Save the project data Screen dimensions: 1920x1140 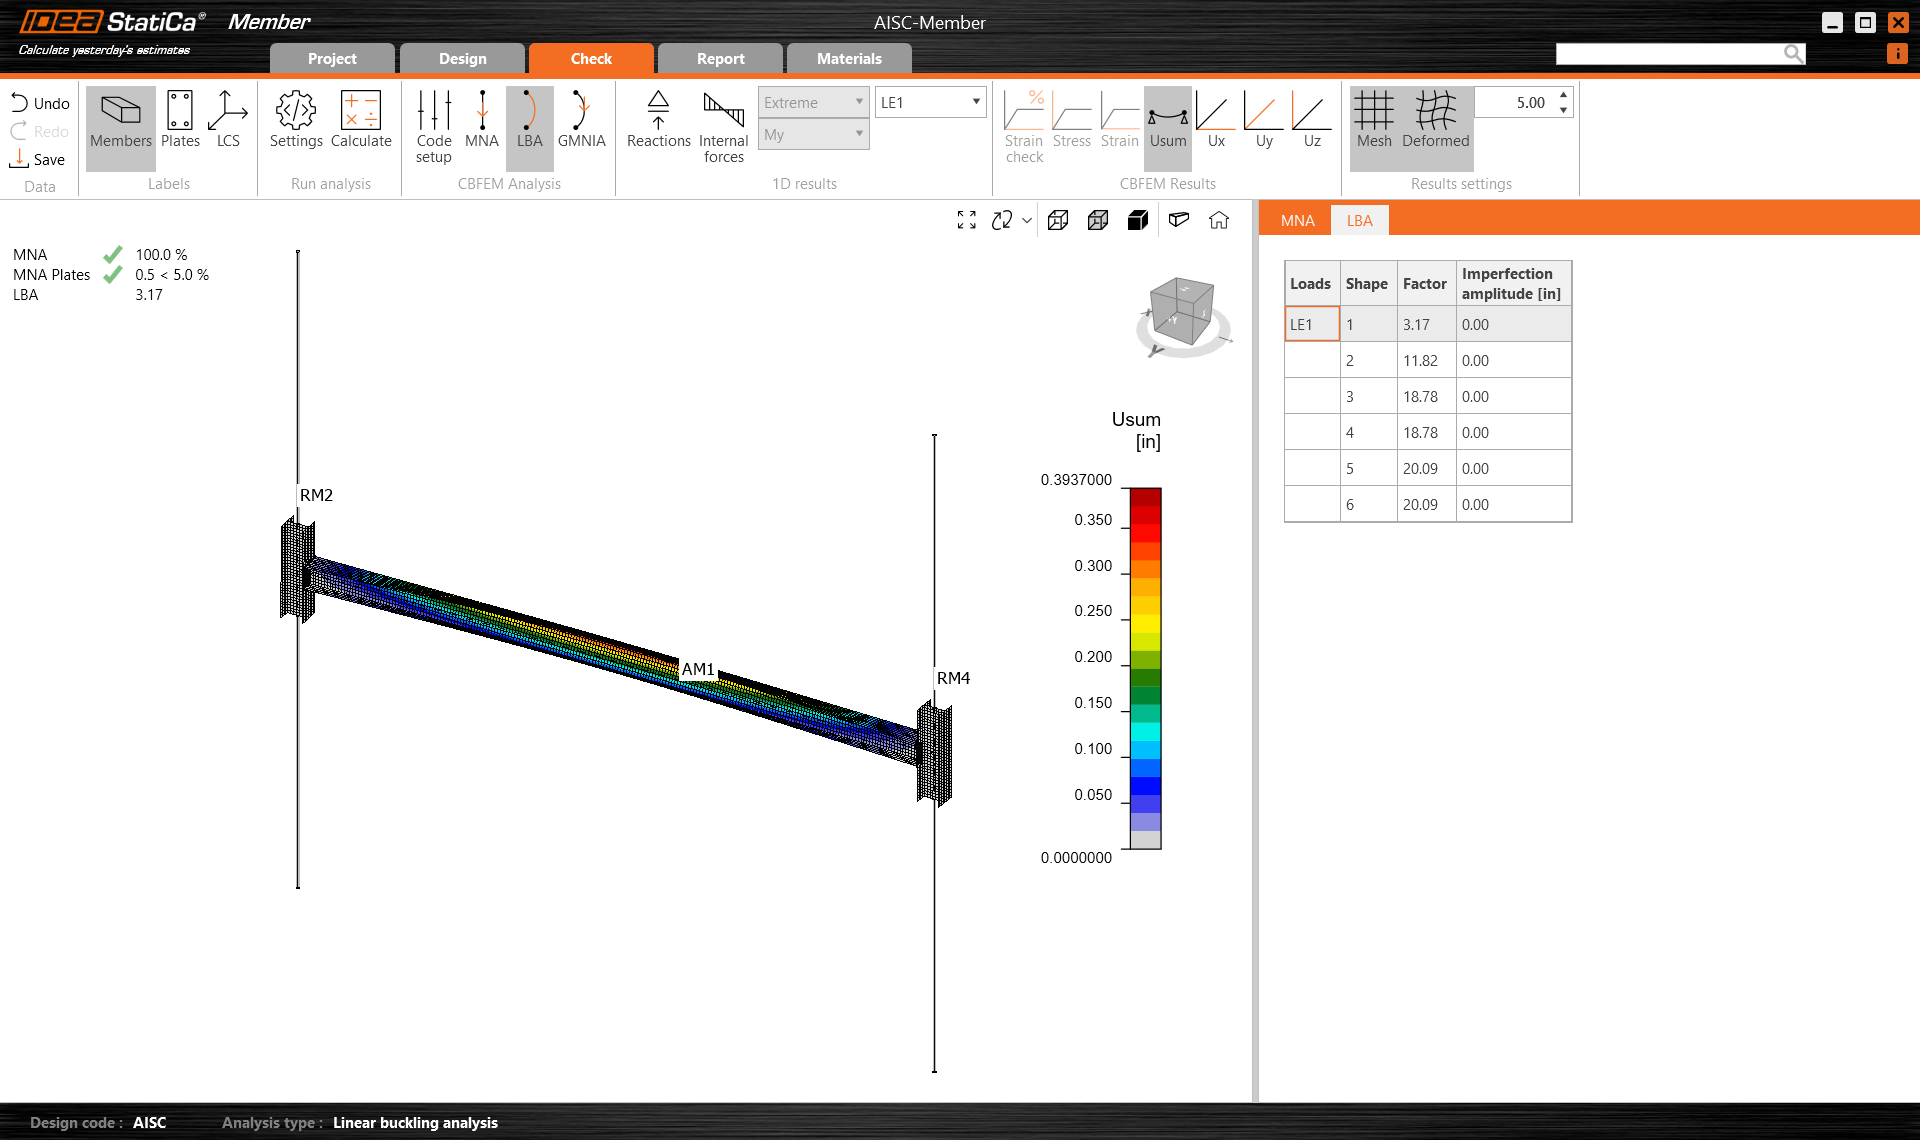pyautogui.click(x=38, y=159)
